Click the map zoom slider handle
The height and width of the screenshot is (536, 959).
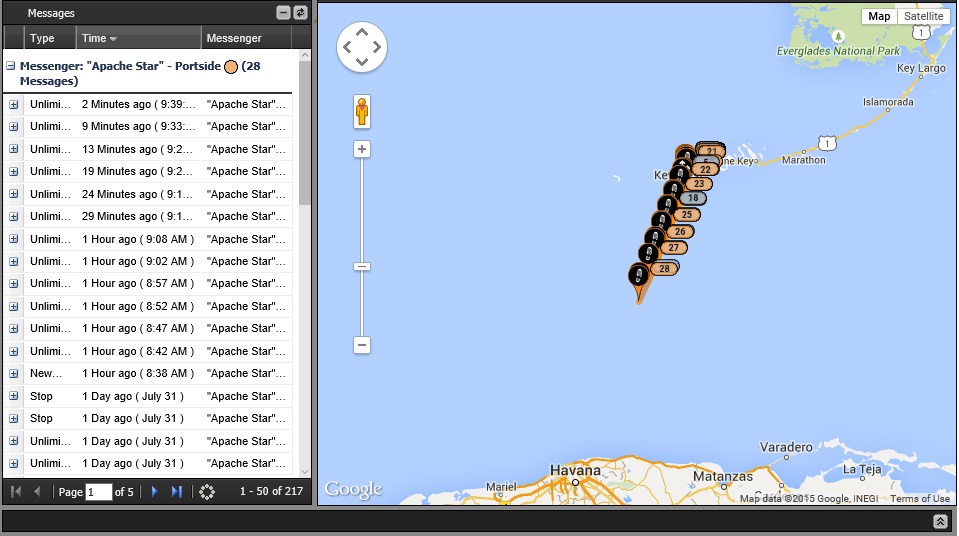click(x=362, y=267)
